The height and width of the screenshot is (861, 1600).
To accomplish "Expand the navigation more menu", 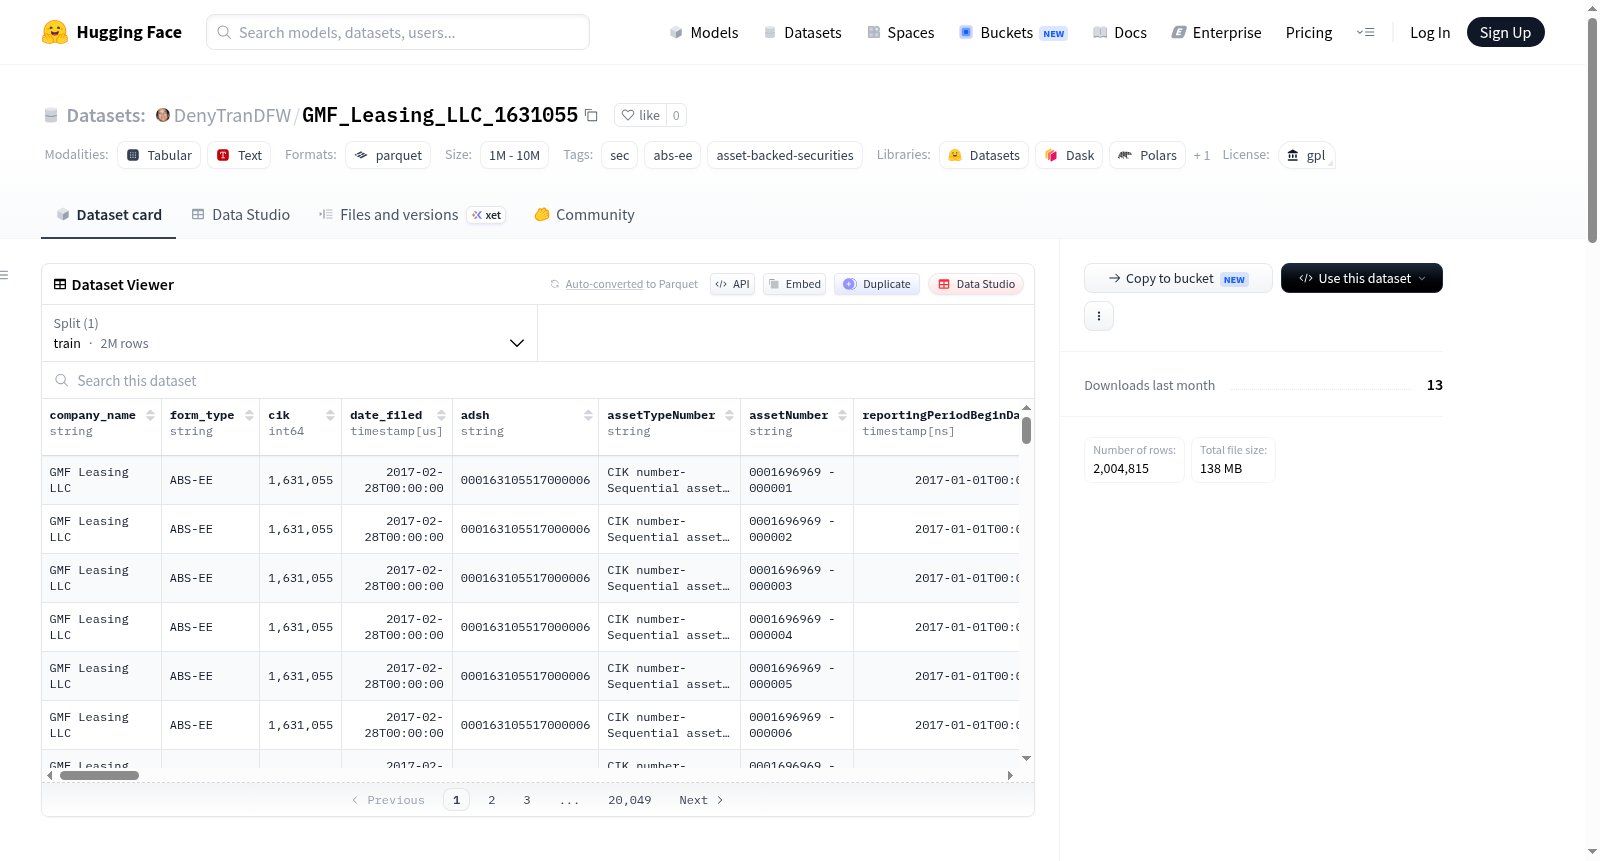I will (1365, 32).
